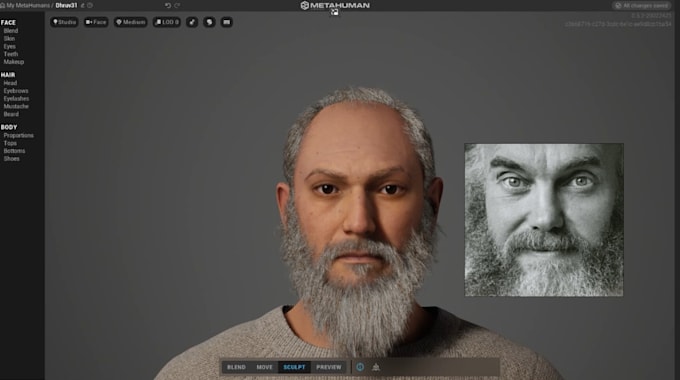Select the Sculpt editing mode tab
Image resolution: width=680 pixels, height=380 pixels.
point(294,367)
